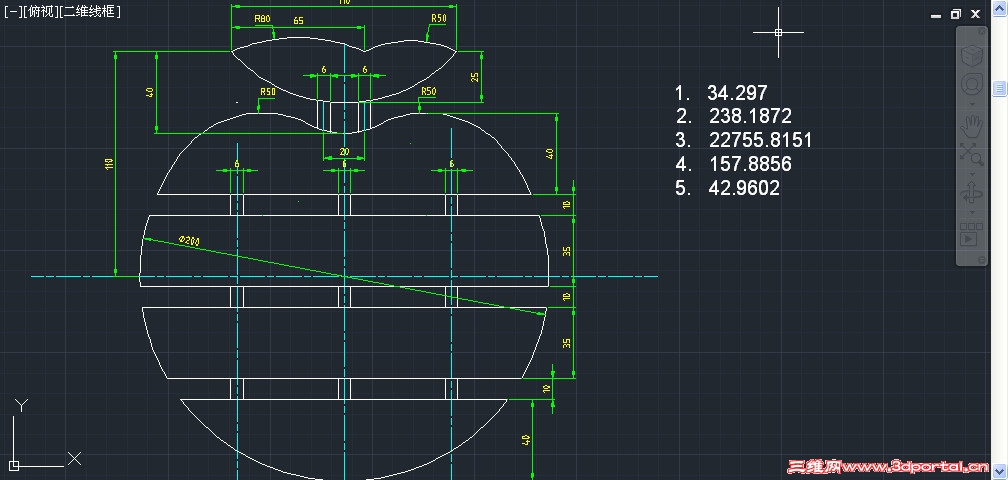
Task: Select text line '3. 22755.8151'
Action: pyautogui.click(x=743, y=140)
